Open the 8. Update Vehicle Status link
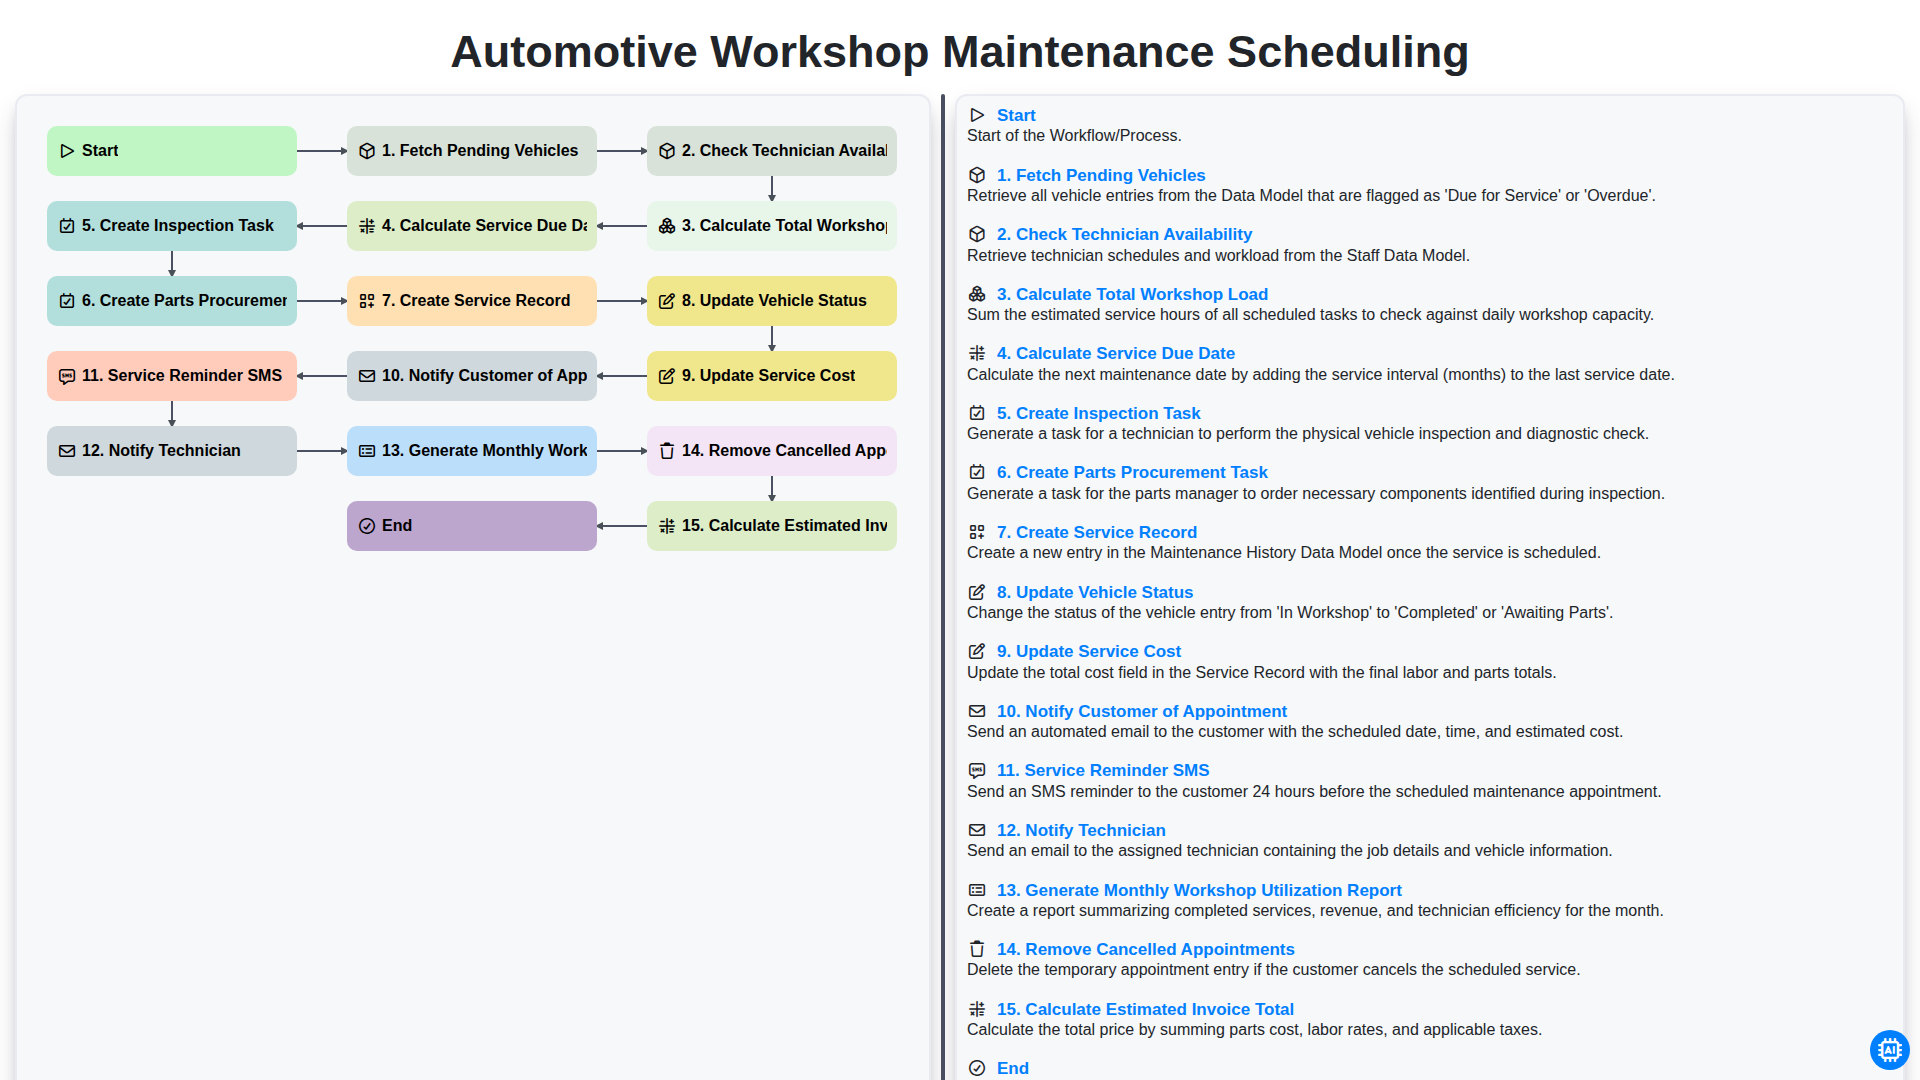1920x1080 pixels. coord(1095,592)
